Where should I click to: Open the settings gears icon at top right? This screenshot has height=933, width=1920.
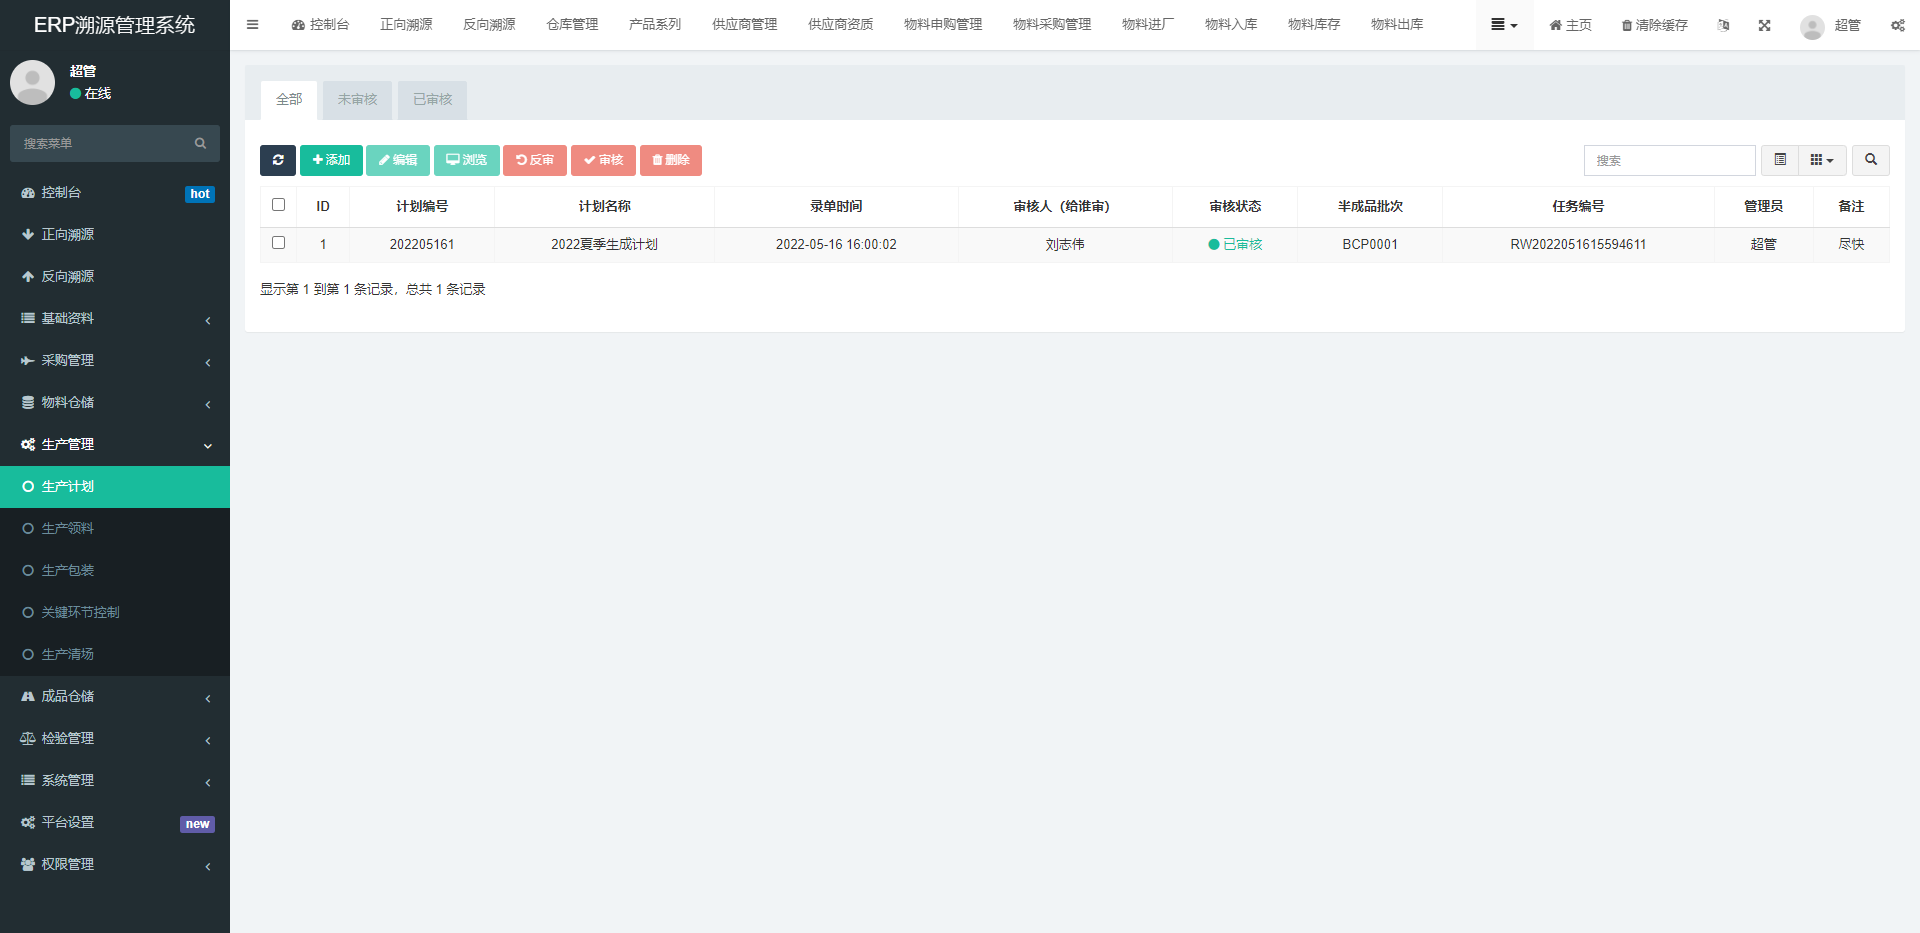(x=1897, y=25)
